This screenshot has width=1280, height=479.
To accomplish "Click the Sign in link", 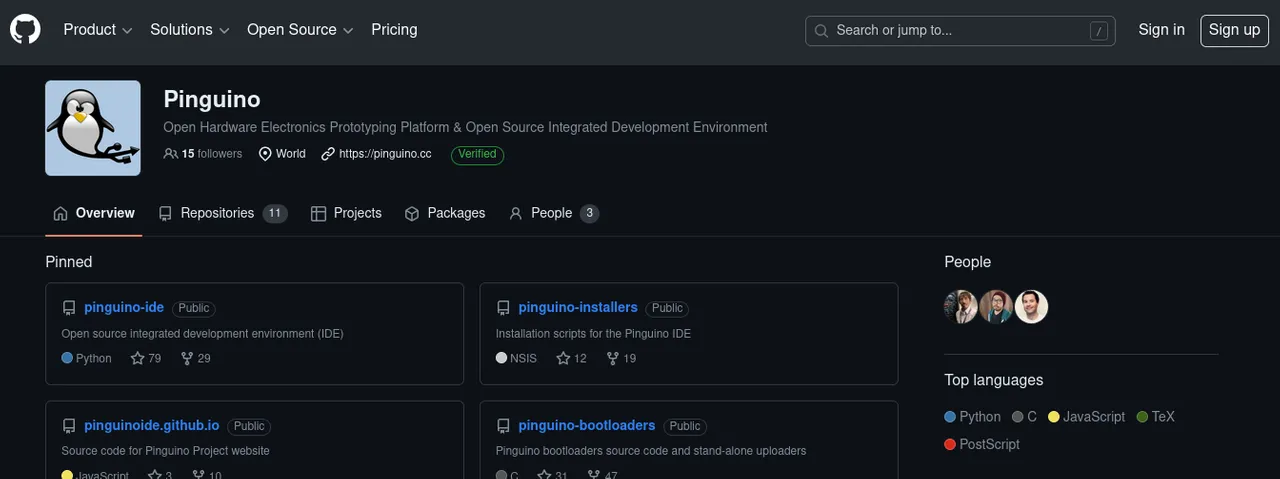I will pos(1161,30).
